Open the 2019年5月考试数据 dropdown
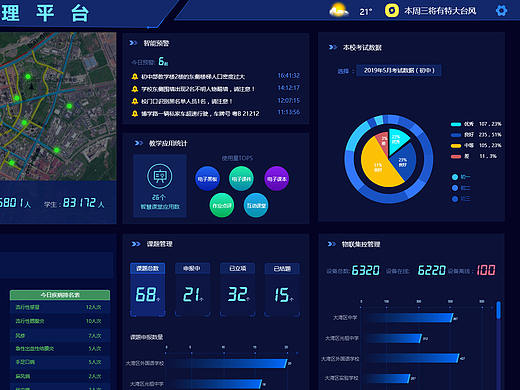Screen dimensions: 520x390 [399, 71]
